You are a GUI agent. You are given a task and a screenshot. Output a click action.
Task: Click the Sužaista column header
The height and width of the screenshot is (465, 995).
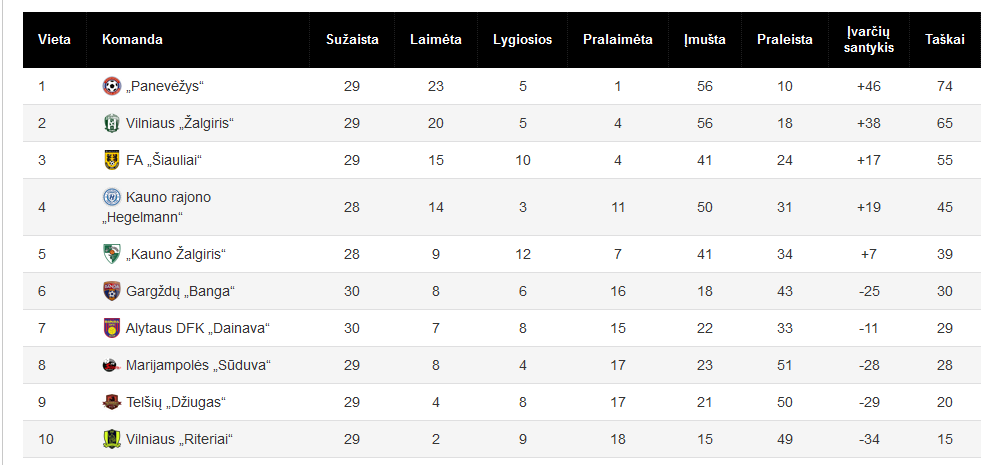tap(352, 39)
